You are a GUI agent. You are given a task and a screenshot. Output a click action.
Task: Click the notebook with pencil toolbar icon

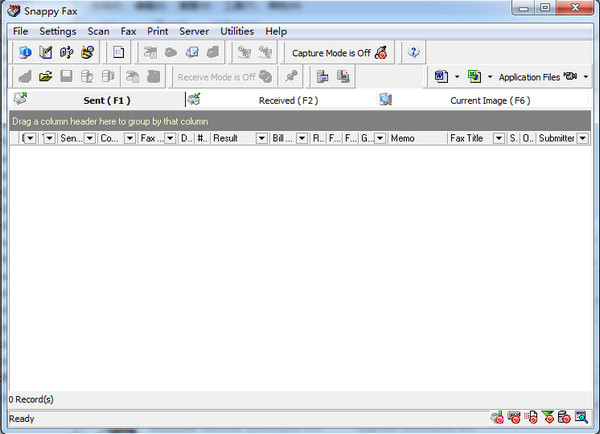46,52
